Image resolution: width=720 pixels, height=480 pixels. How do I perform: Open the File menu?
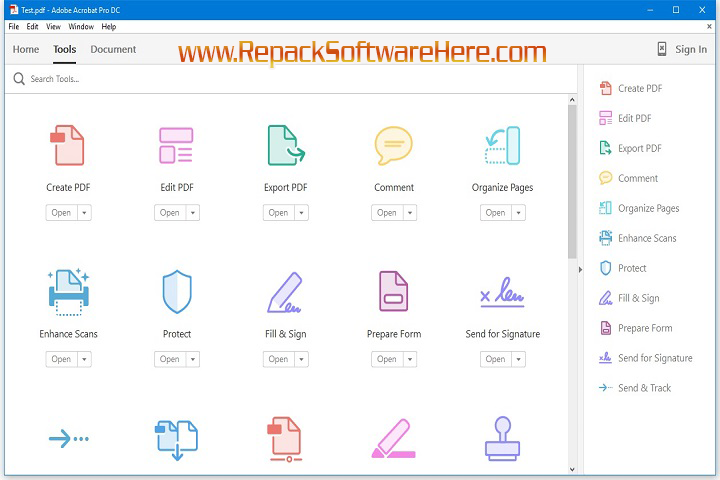[x=14, y=27]
